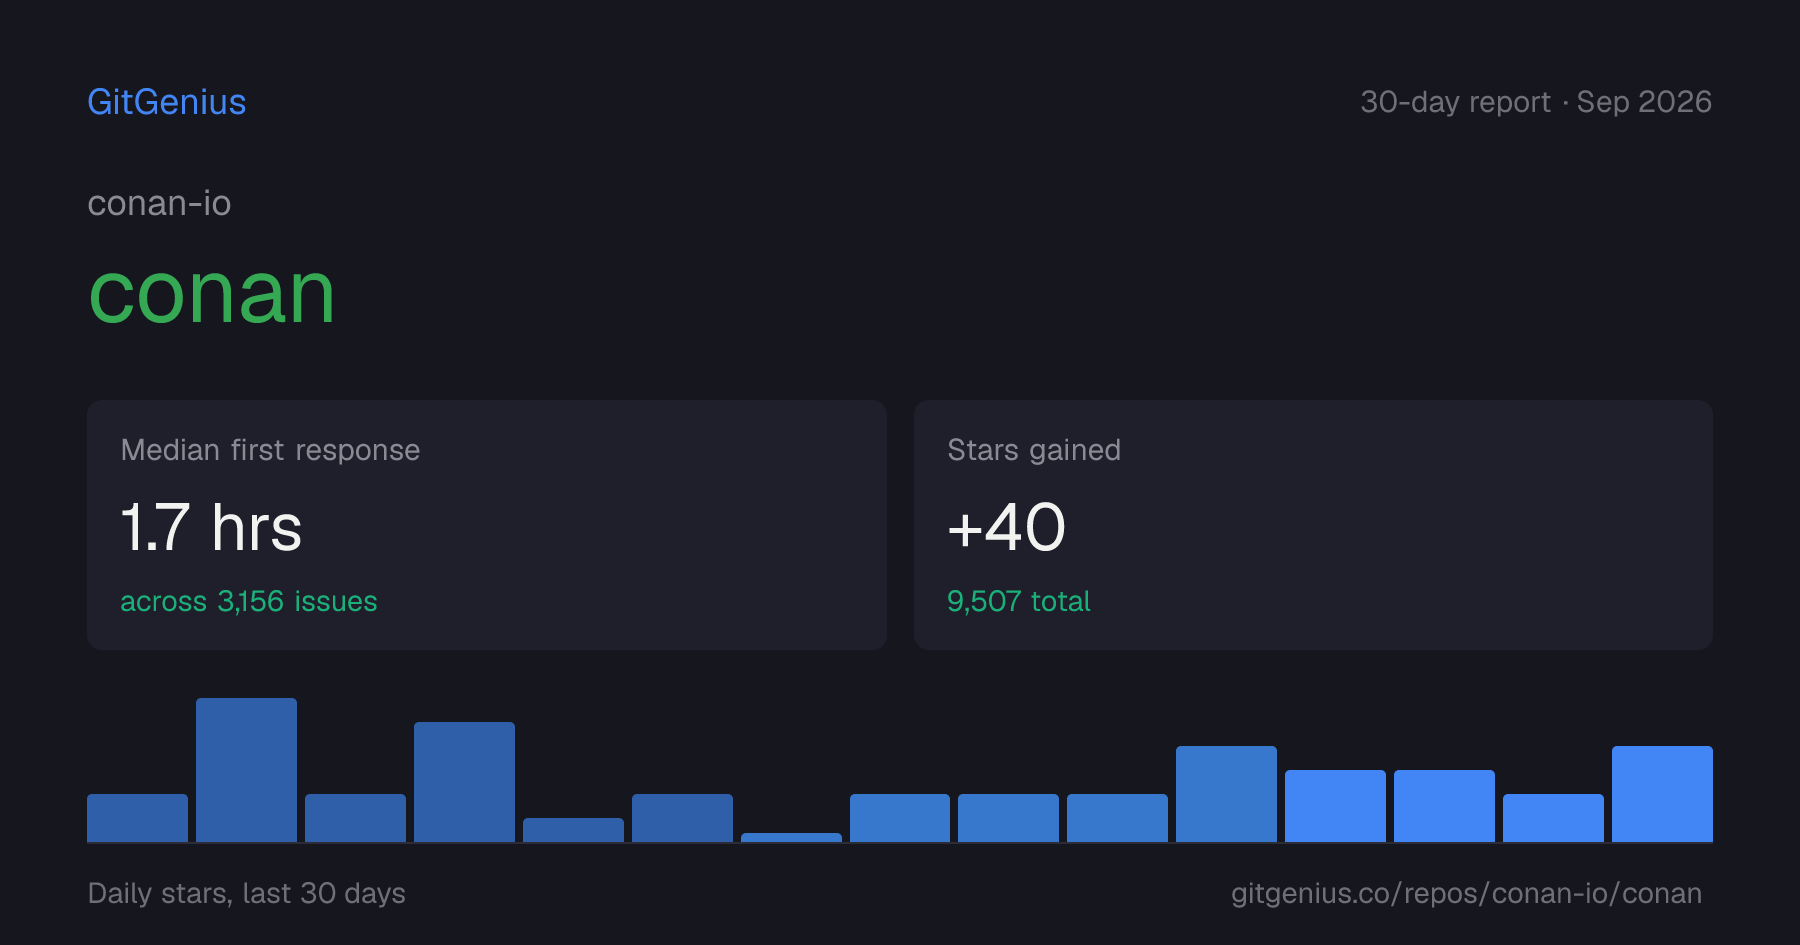The height and width of the screenshot is (945, 1800).
Task: Select the 9,507 total text
Action: click(x=1018, y=601)
